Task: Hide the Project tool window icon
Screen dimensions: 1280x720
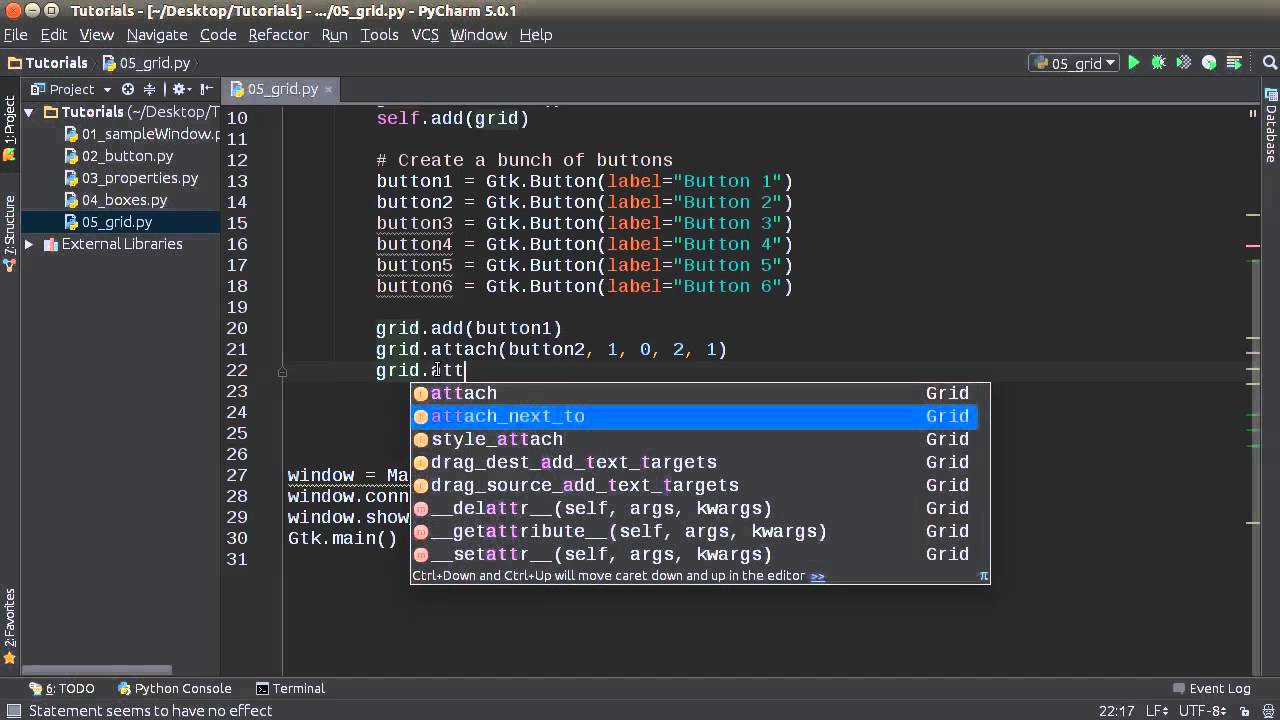Action: (x=207, y=89)
